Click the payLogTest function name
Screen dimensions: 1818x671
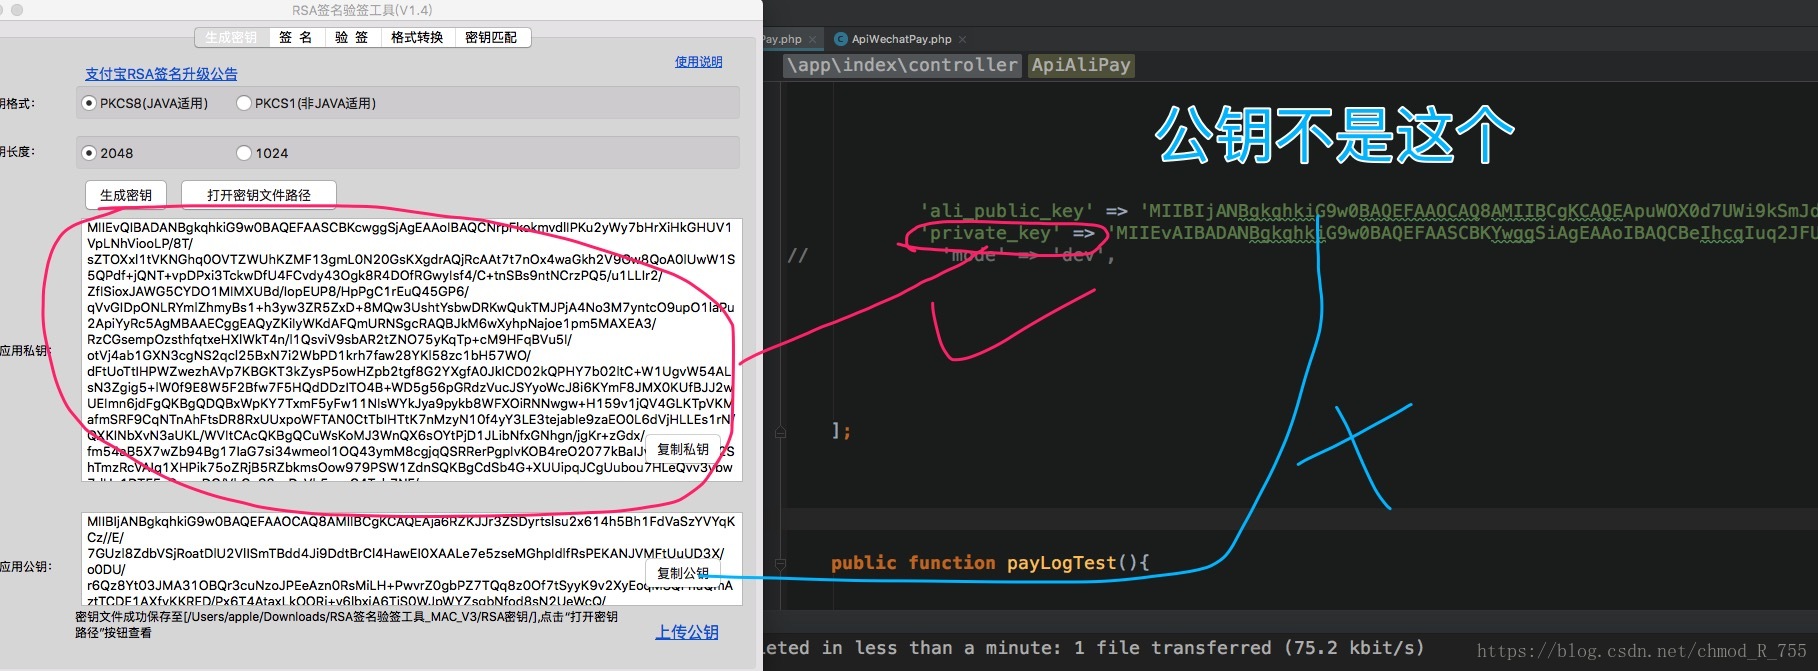(1061, 563)
